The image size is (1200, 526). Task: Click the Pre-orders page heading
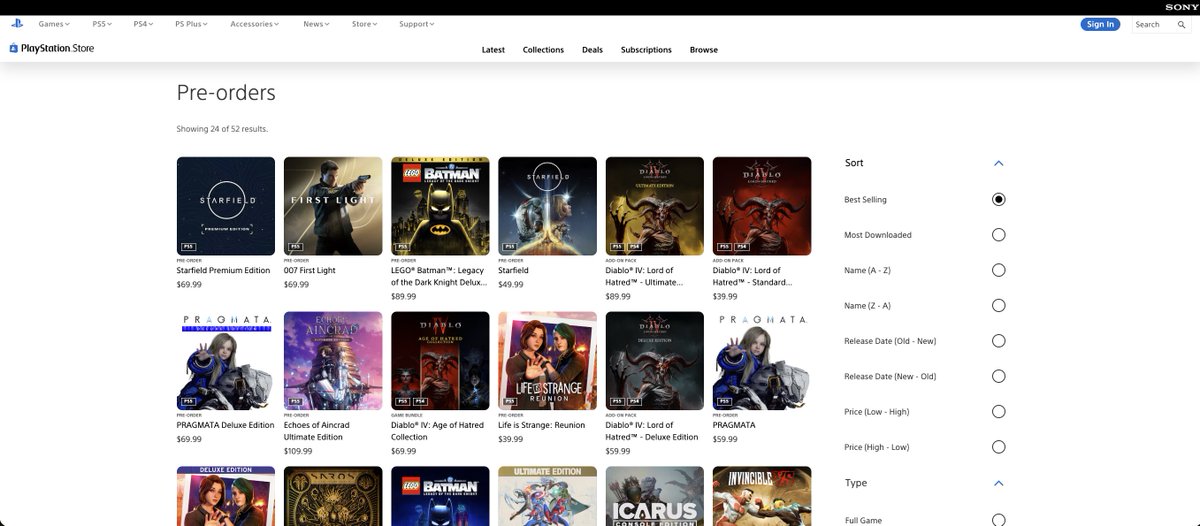226,93
